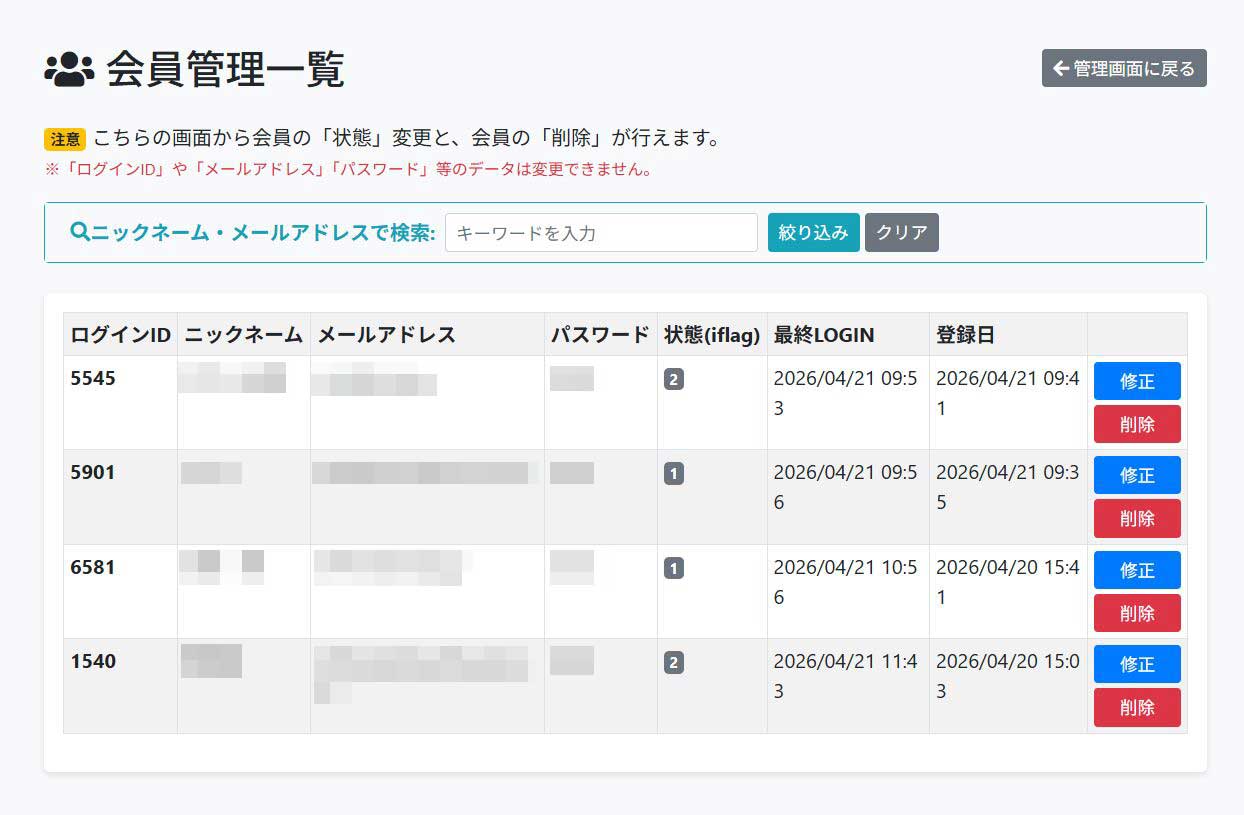1244x815 pixels.
Task: Delete member 5545 with 削除
Action: click(1136, 424)
